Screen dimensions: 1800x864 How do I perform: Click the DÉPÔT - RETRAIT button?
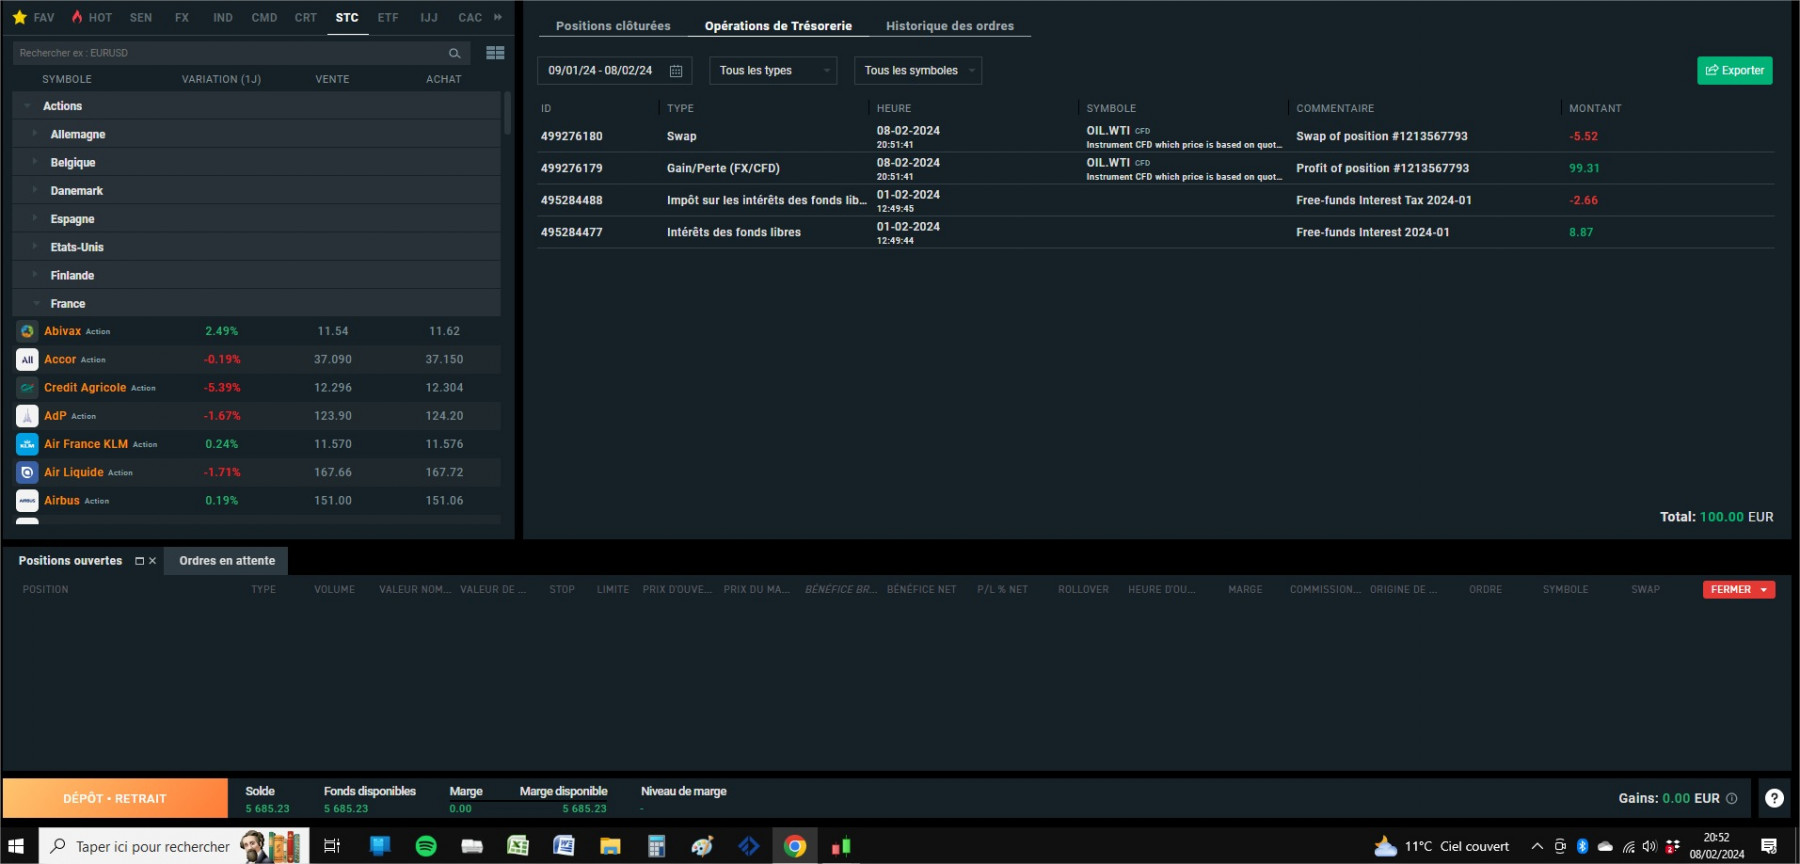[x=115, y=798]
